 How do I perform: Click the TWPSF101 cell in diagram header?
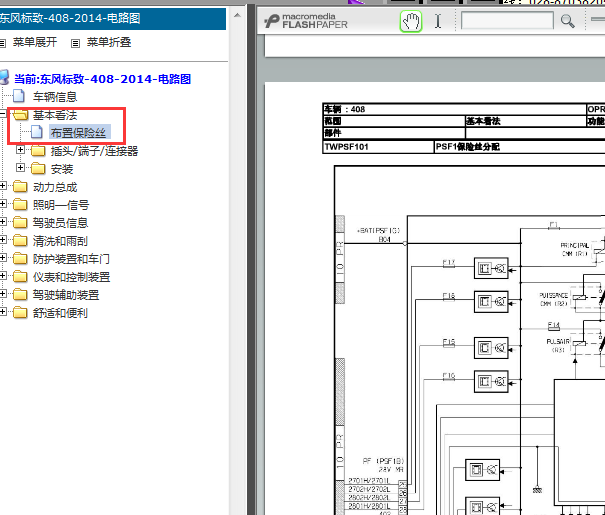(378, 147)
